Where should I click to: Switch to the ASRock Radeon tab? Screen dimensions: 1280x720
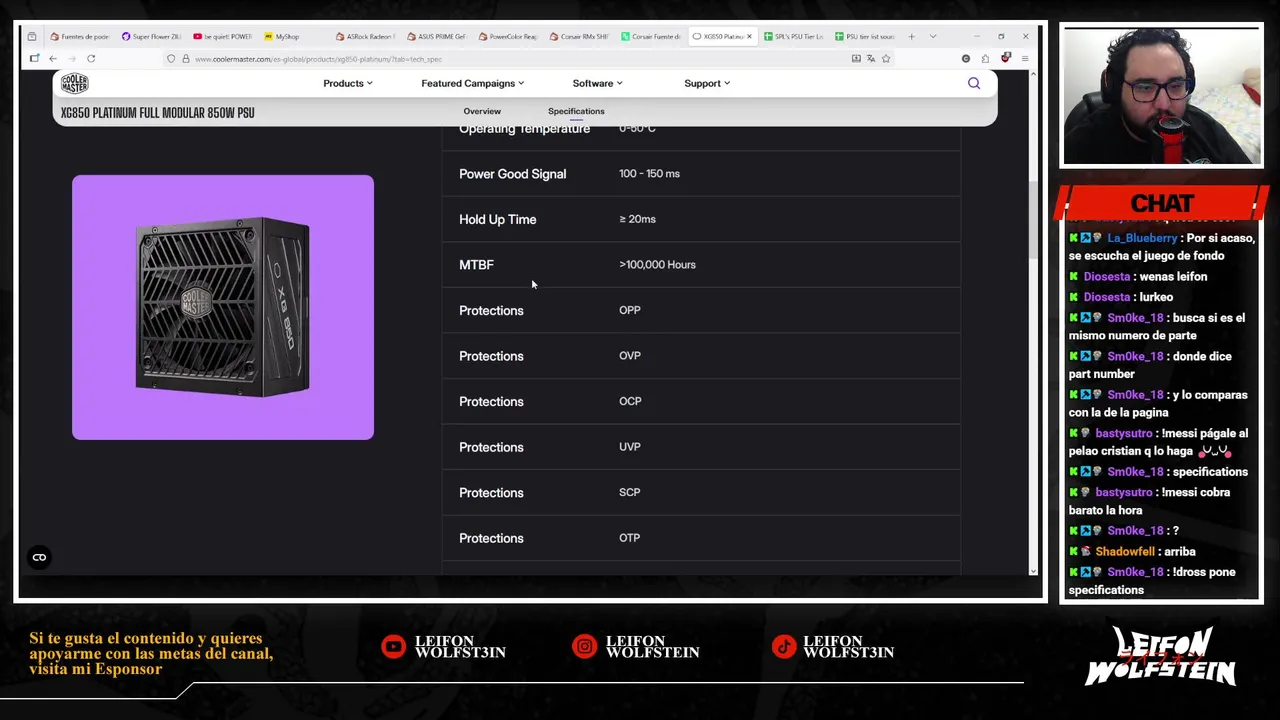366,36
